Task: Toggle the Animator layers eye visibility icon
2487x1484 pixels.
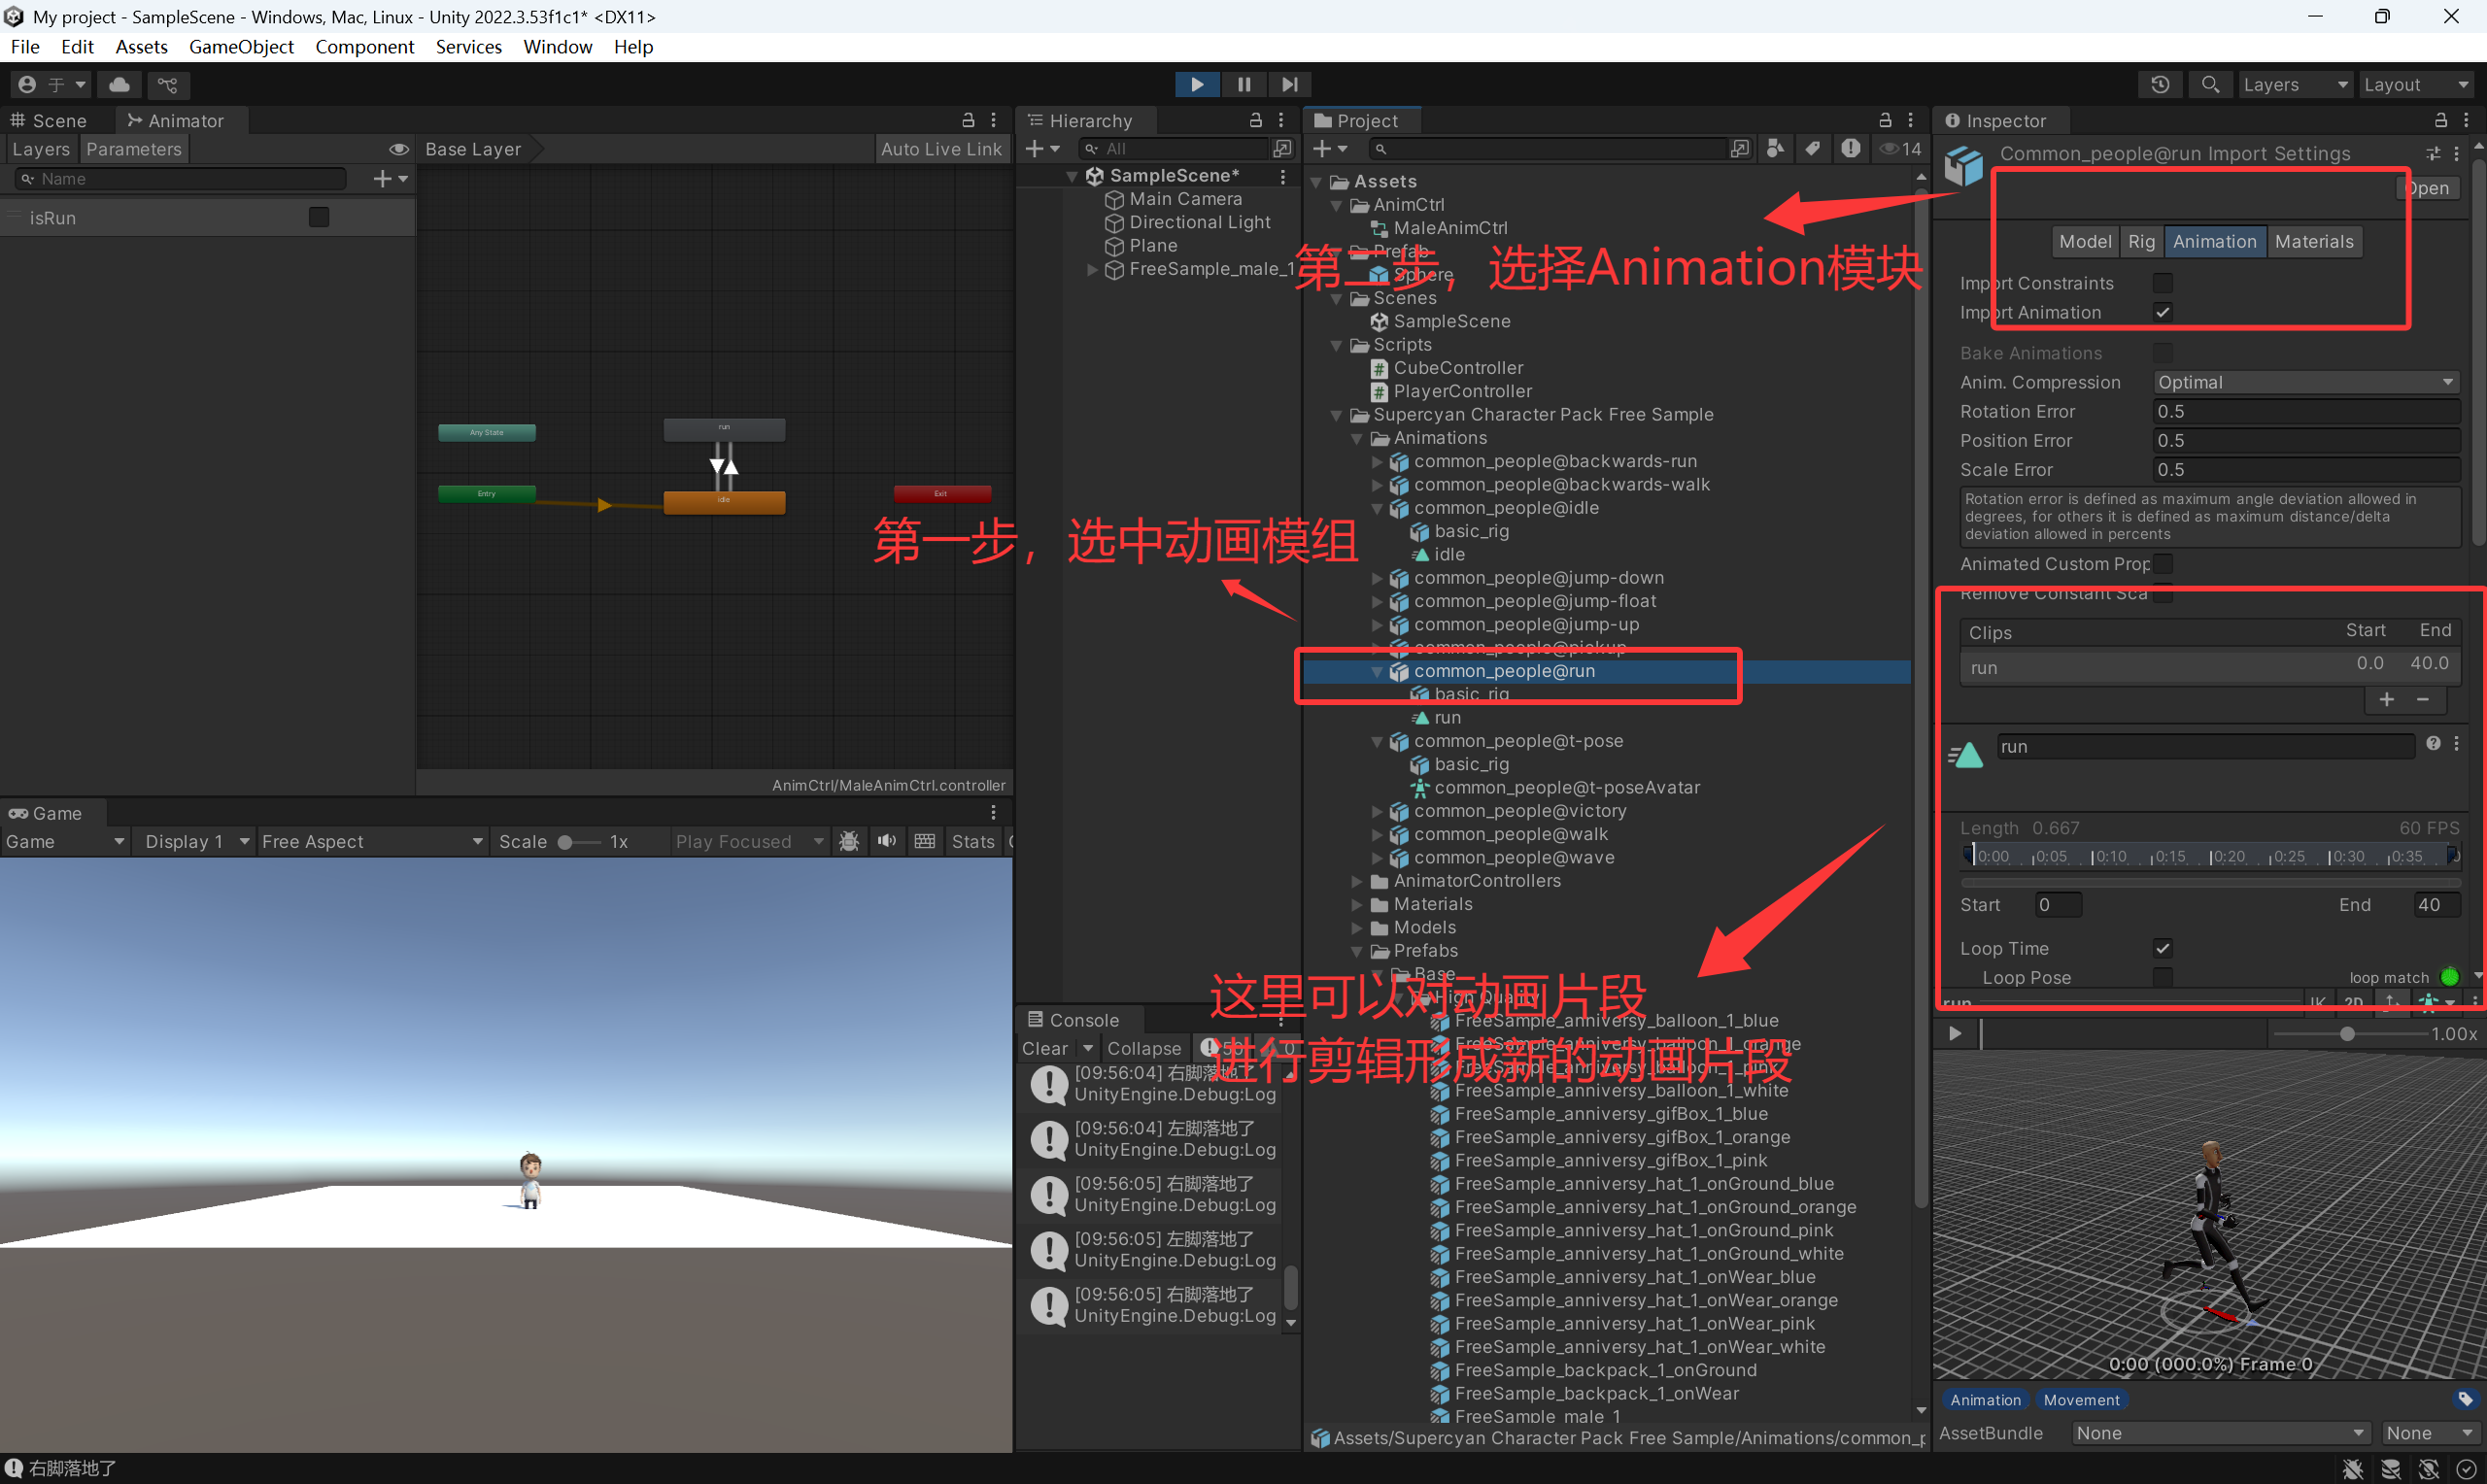Action: pos(398,149)
